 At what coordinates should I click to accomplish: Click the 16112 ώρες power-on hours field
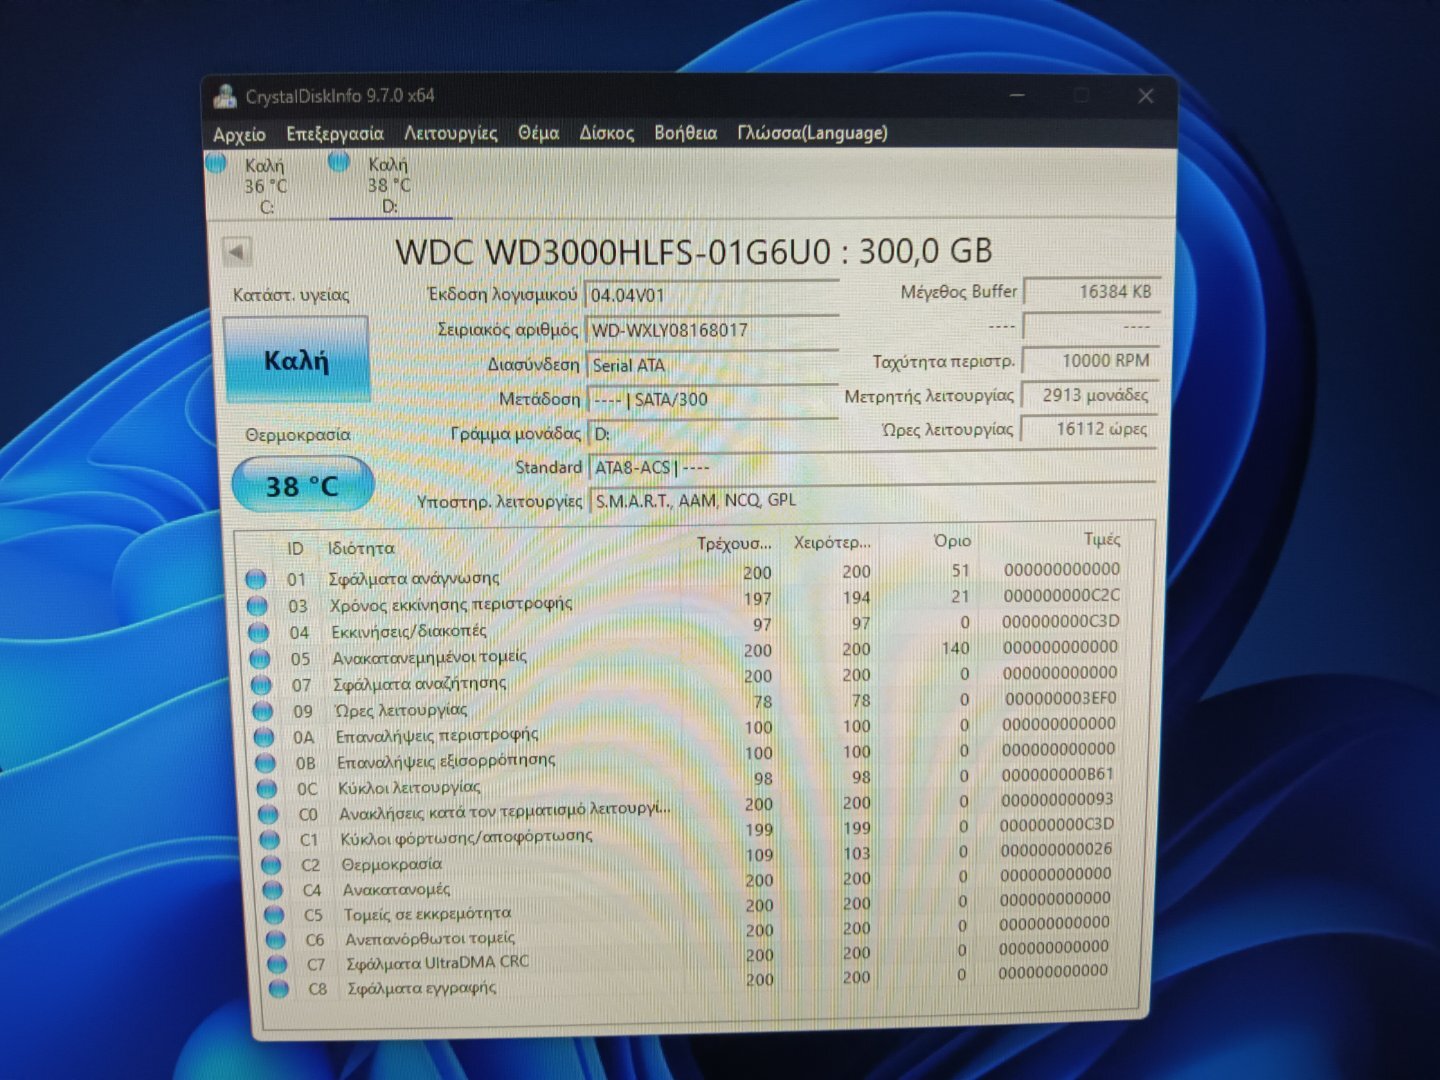[x=1088, y=429]
